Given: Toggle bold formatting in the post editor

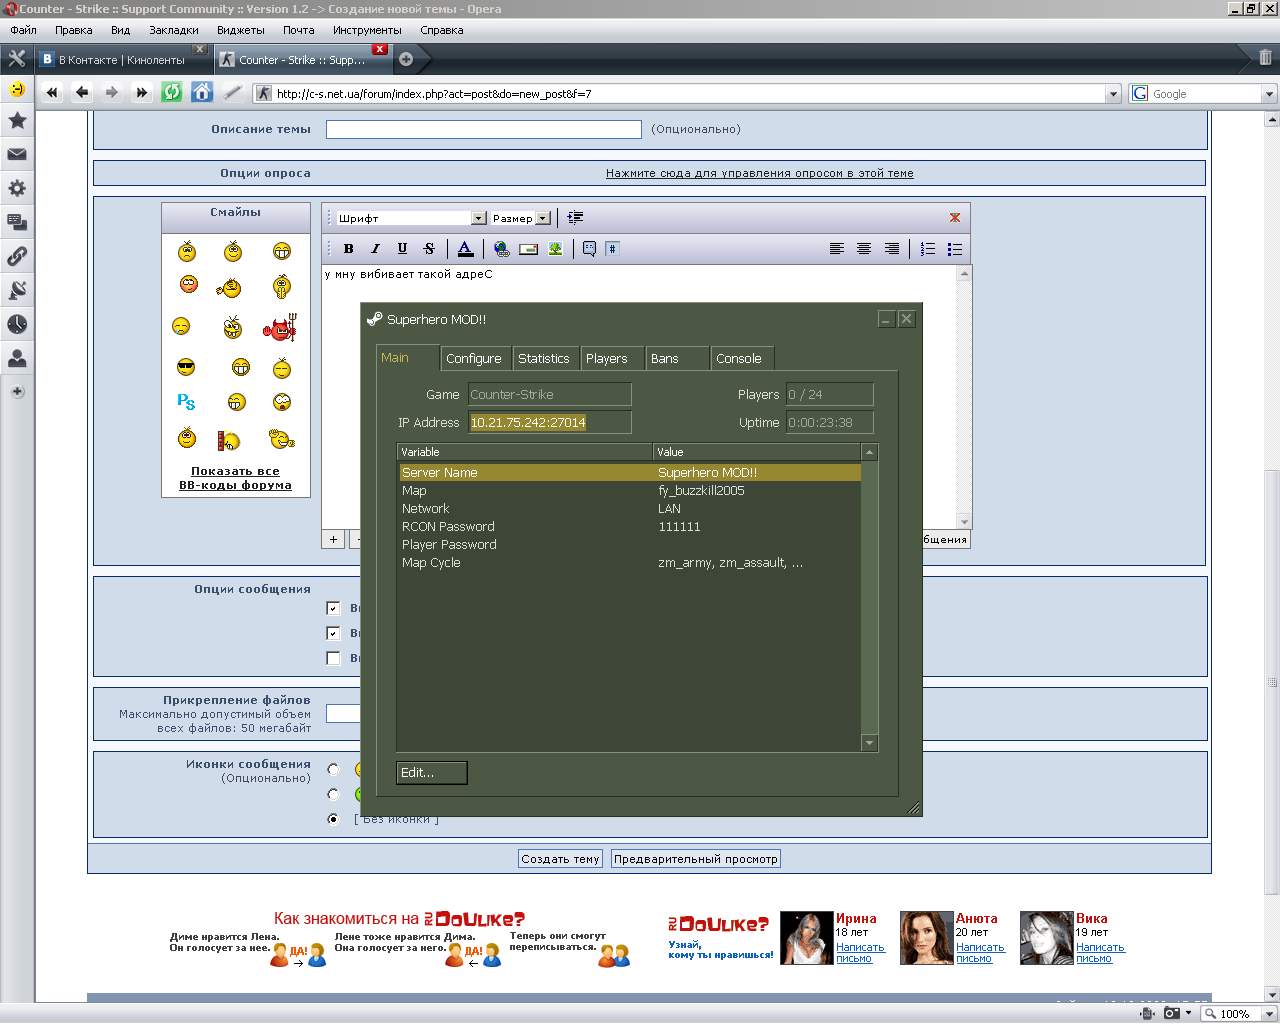Looking at the screenshot, I should (x=348, y=249).
